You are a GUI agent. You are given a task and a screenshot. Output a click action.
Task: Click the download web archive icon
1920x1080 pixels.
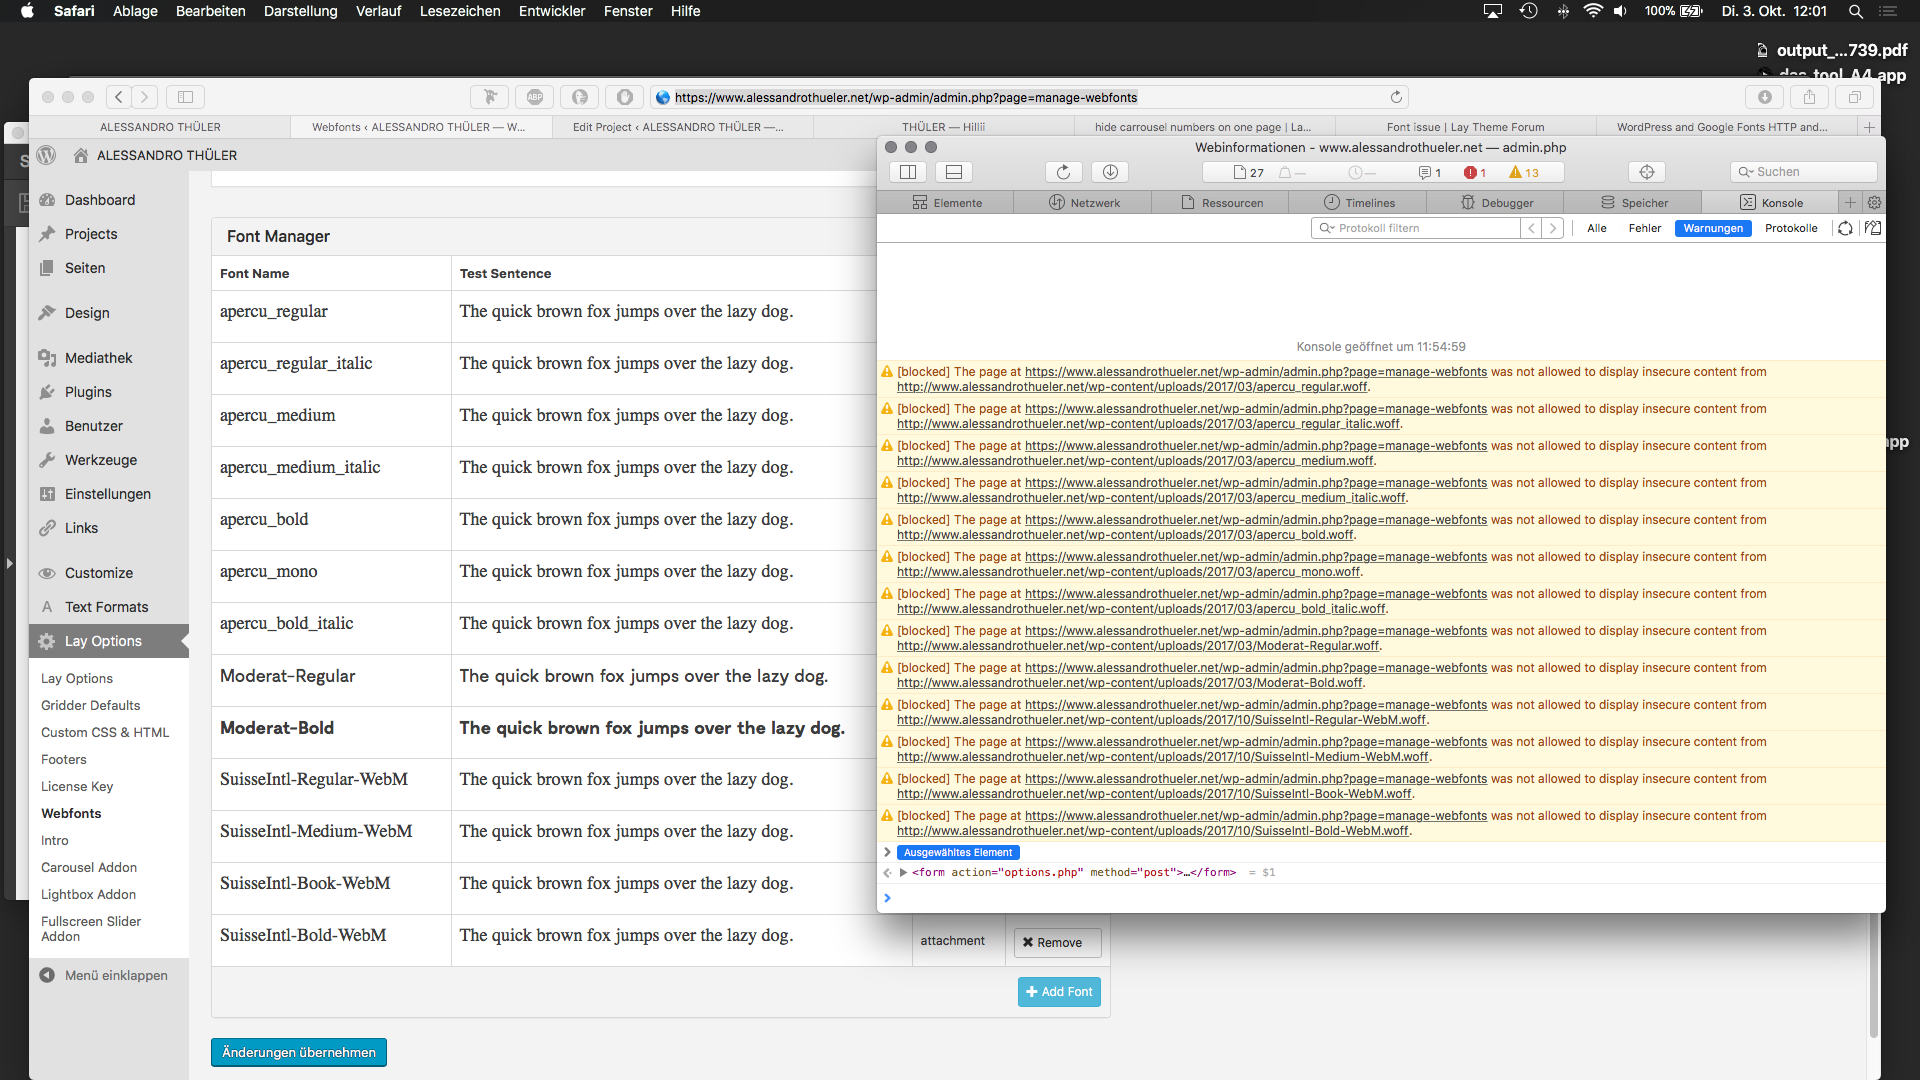tap(1110, 172)
